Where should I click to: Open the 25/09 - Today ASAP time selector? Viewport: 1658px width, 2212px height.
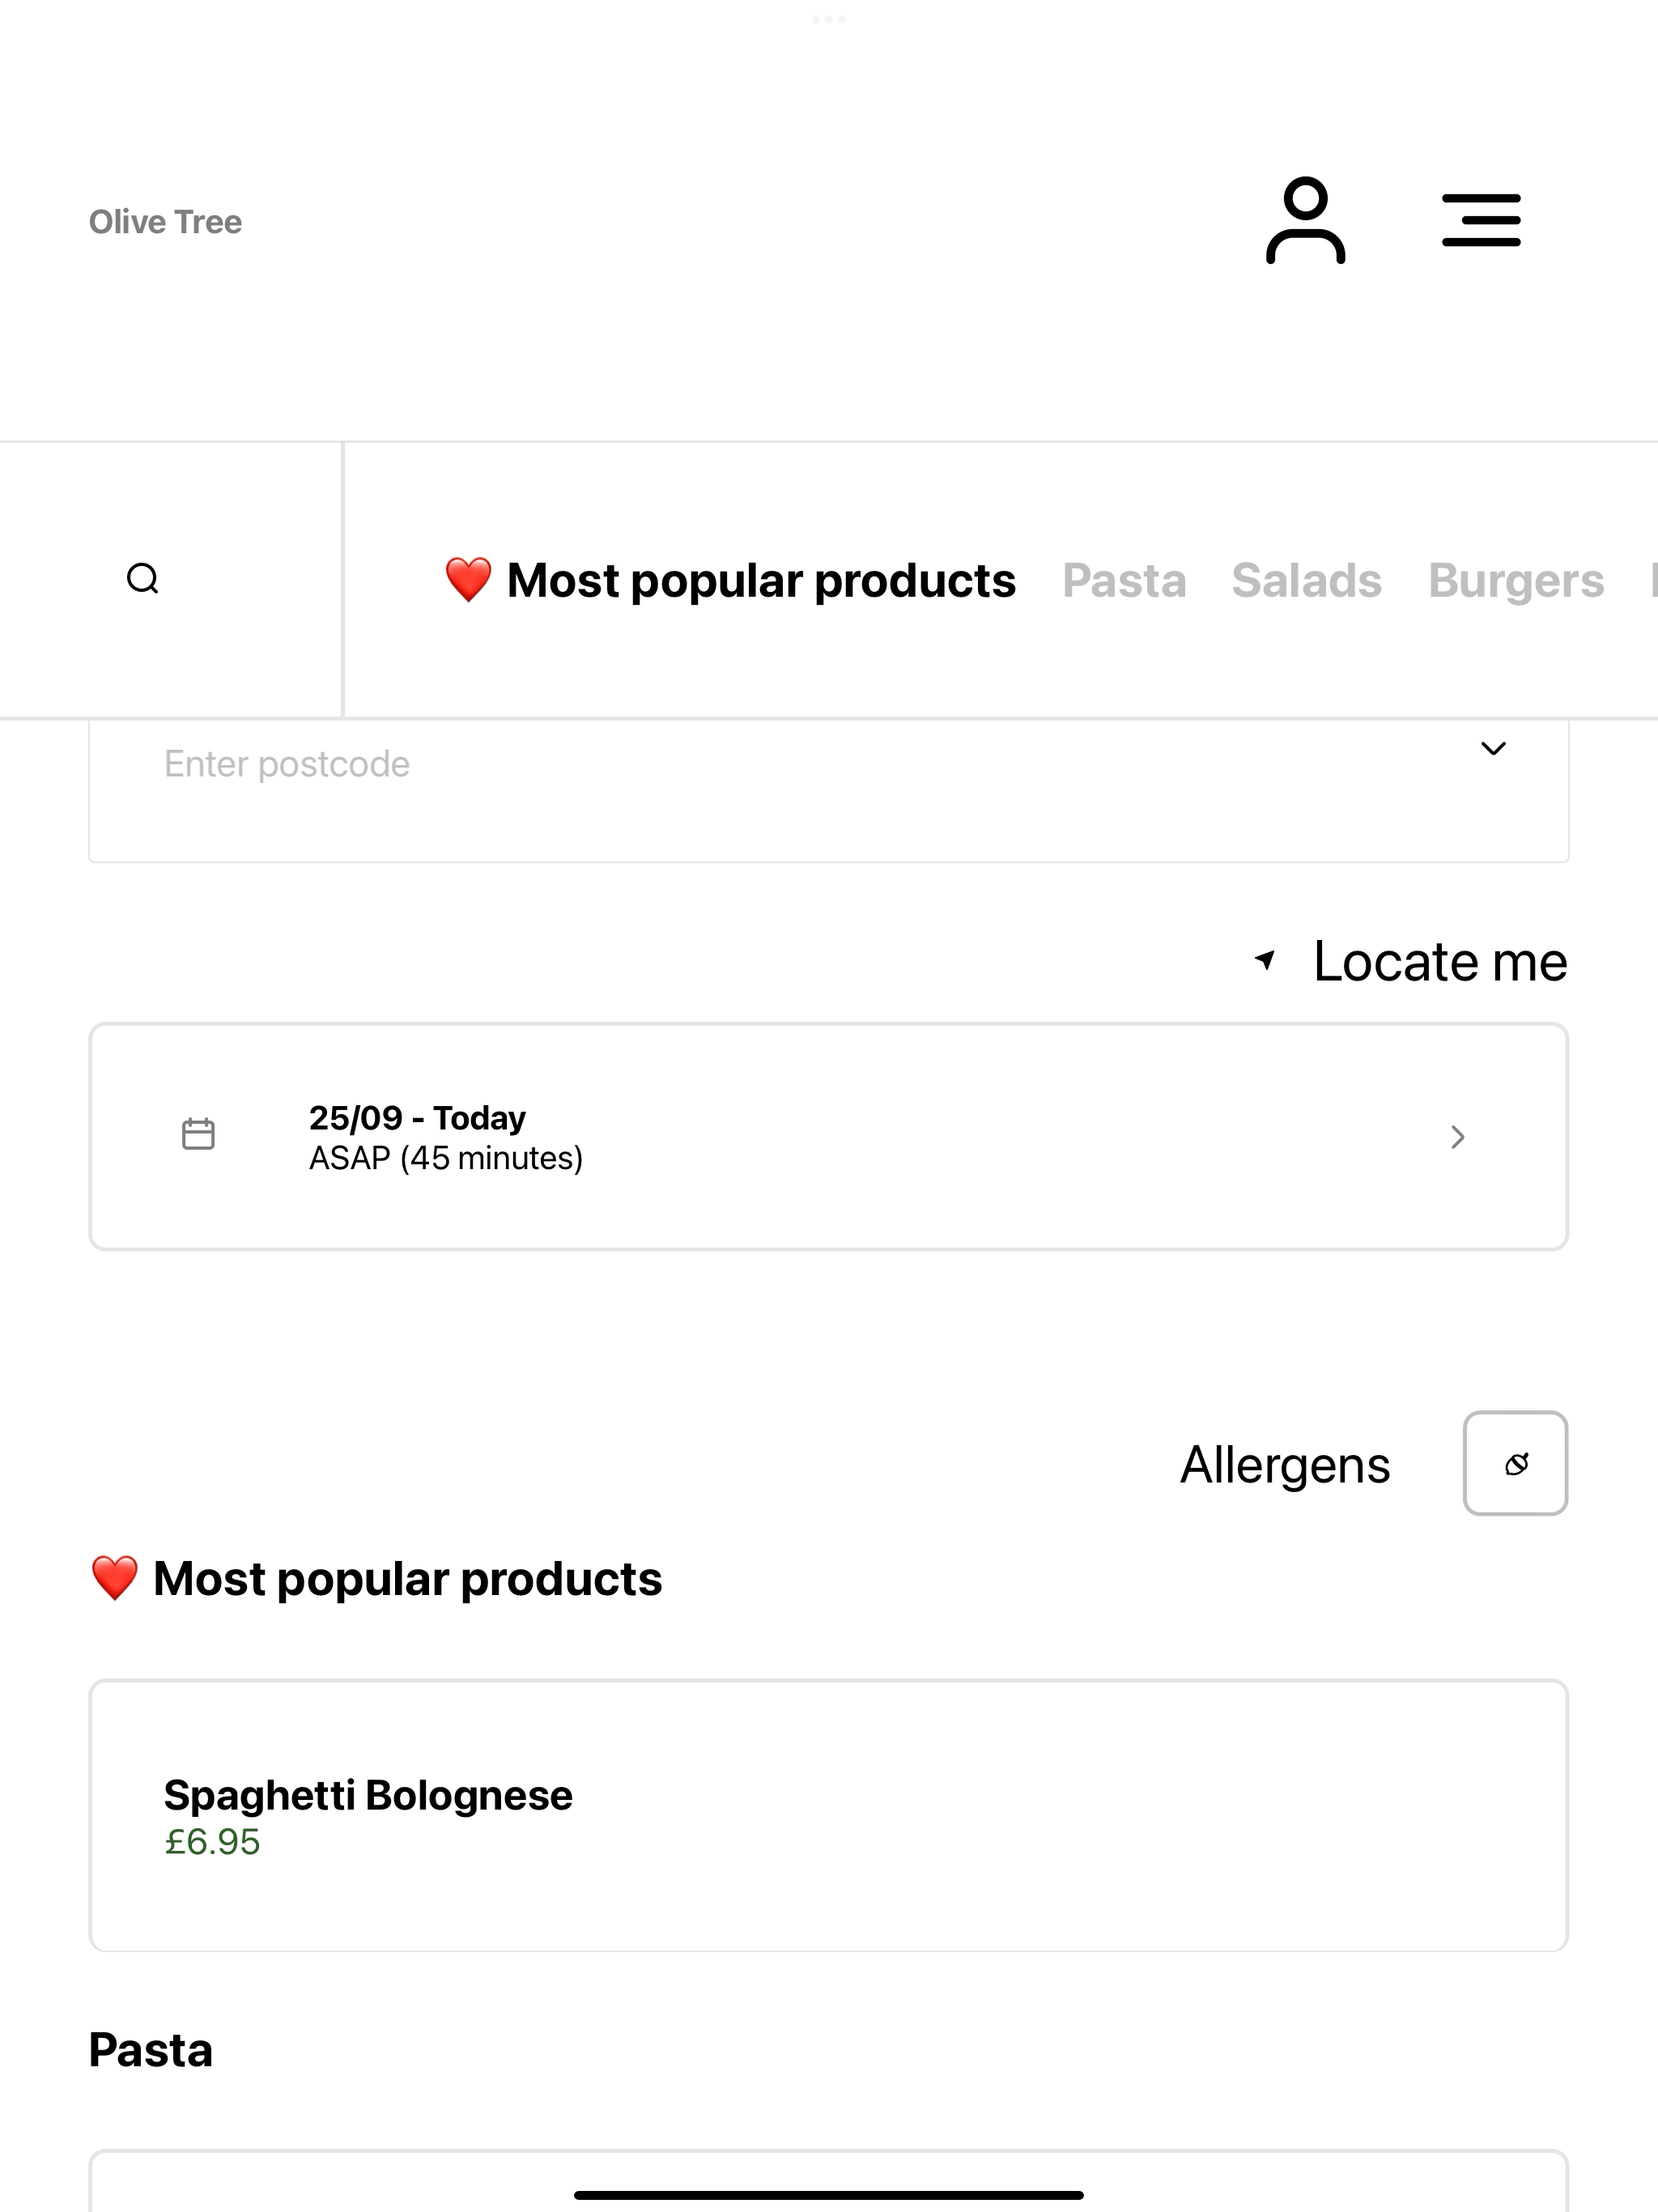pos(828,1136)
